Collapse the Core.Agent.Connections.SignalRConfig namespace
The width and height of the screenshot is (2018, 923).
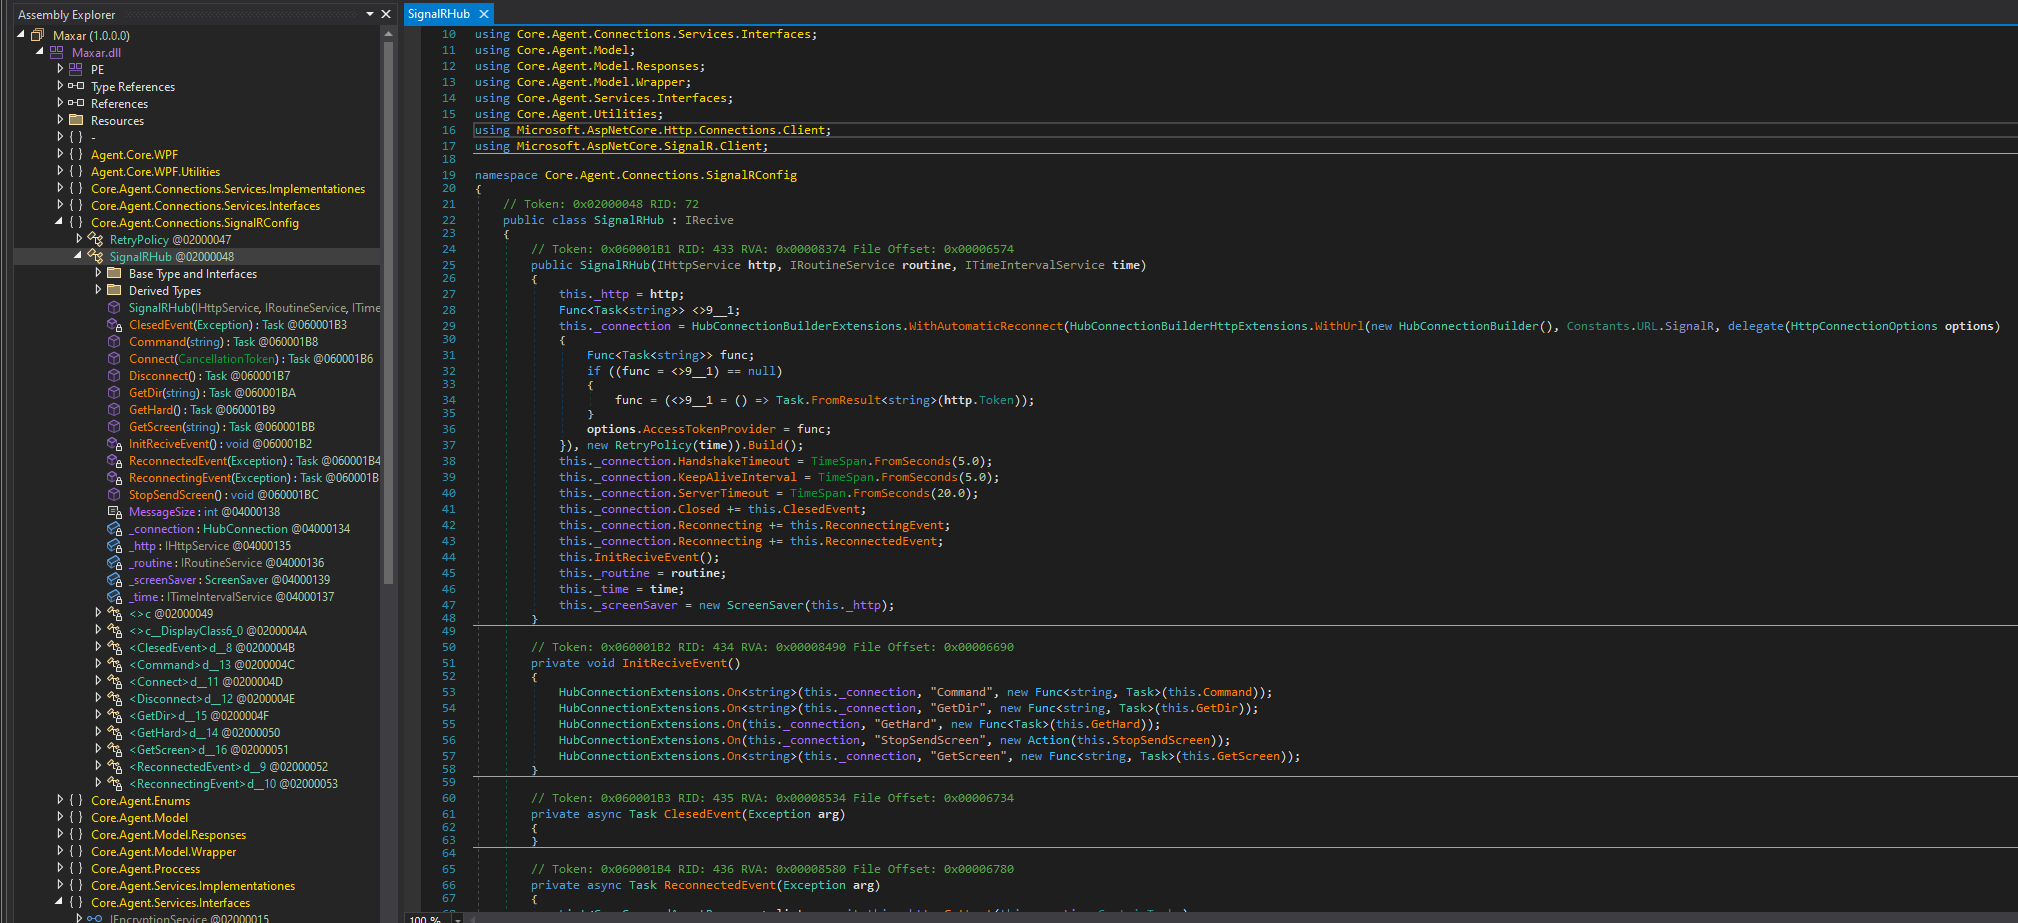pyautogui.click(x=59, y=222)
